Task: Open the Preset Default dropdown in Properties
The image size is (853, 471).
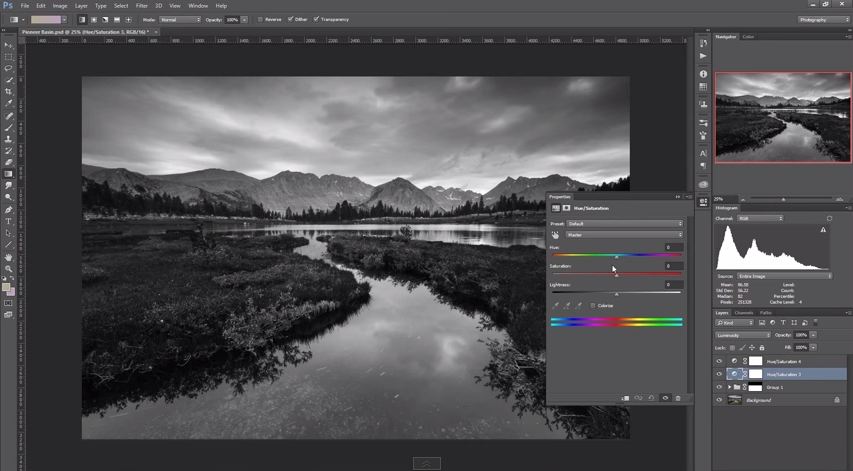Action: pyautogui.click(x=624, y=224)
